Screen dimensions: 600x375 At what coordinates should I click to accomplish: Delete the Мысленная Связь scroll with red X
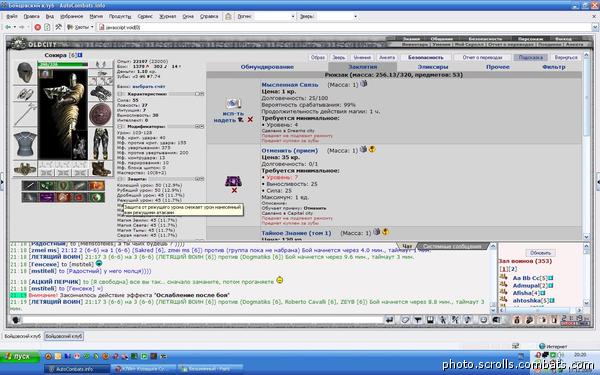(x=250, y=120)
